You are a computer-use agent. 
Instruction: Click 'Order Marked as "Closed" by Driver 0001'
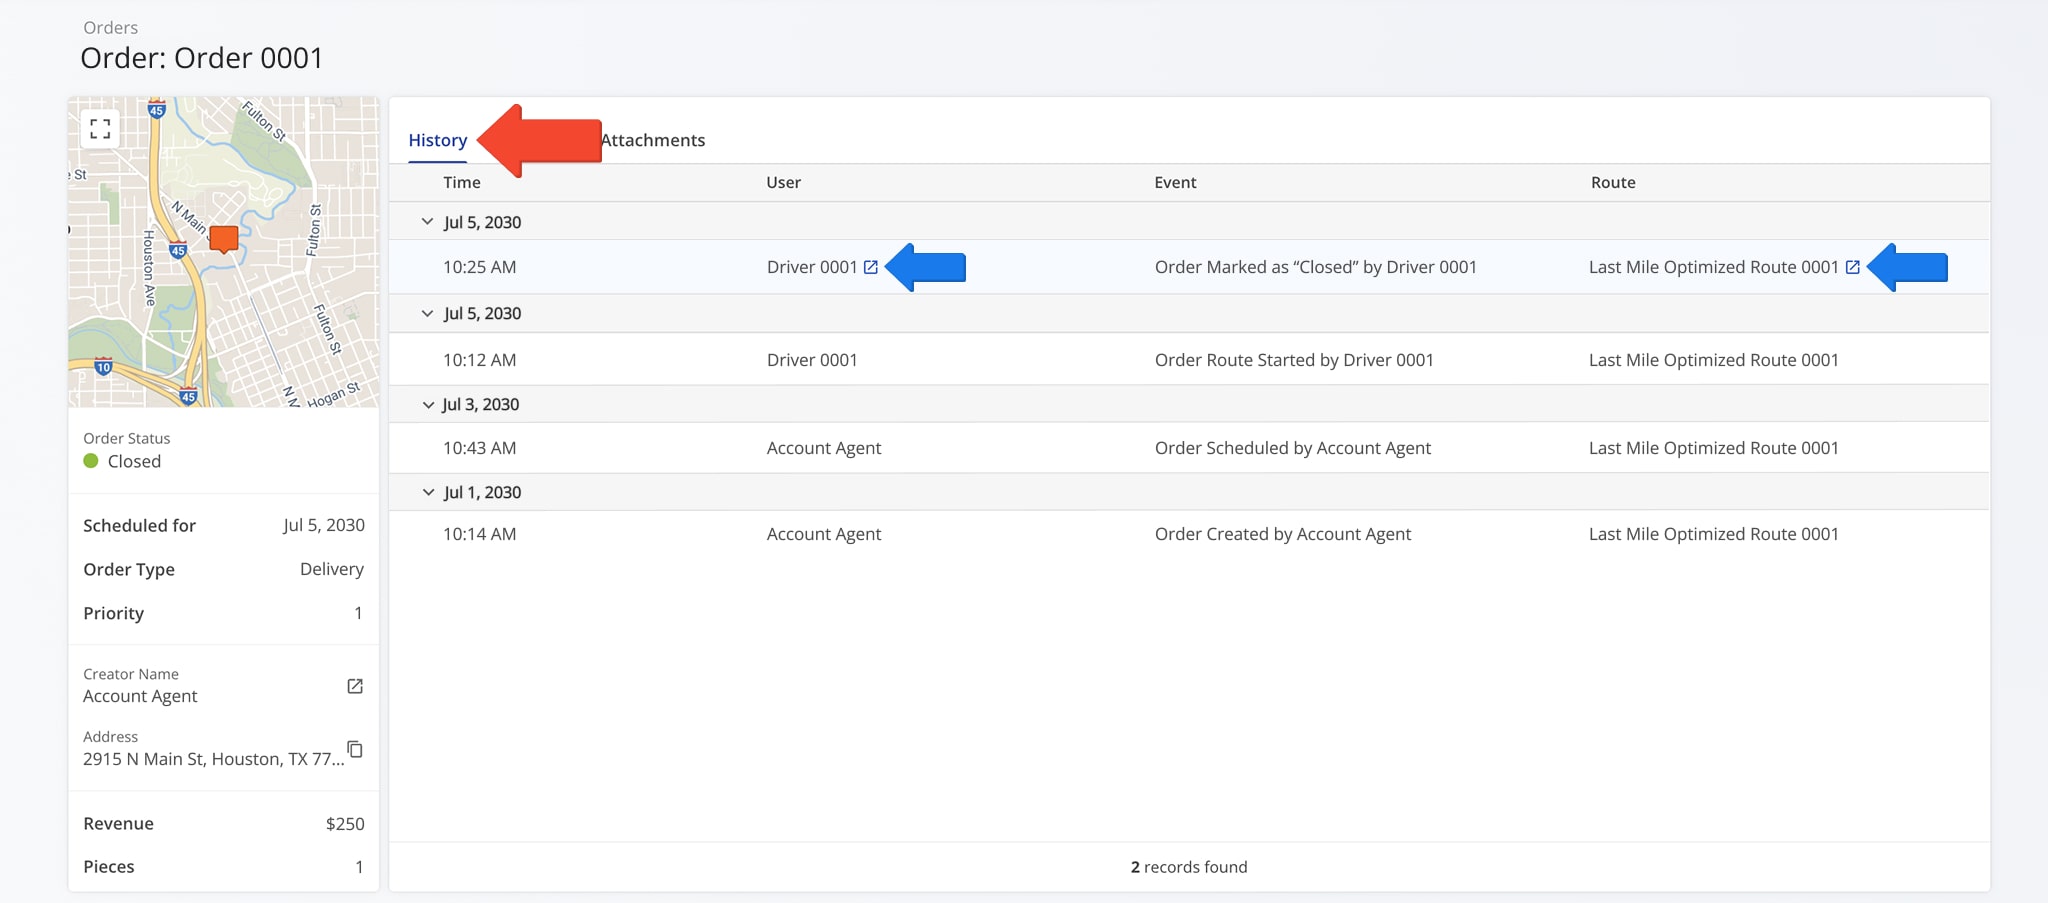pyautogui.click(x=1316, y=267)
